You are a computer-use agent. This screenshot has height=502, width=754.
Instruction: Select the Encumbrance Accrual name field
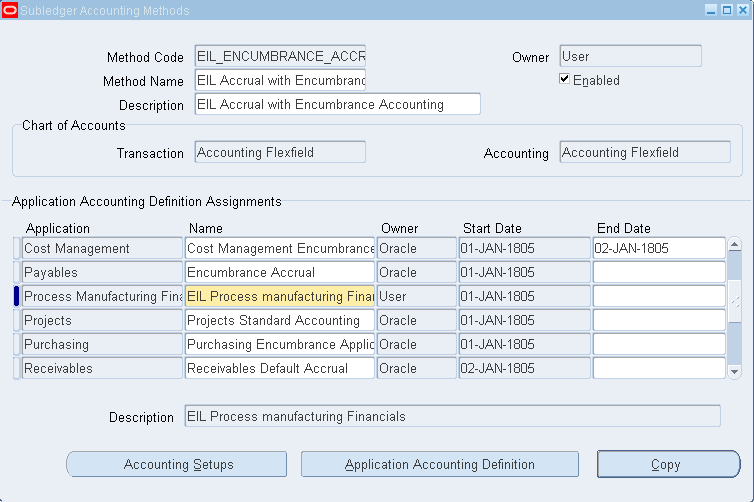[x=280, y=272]
